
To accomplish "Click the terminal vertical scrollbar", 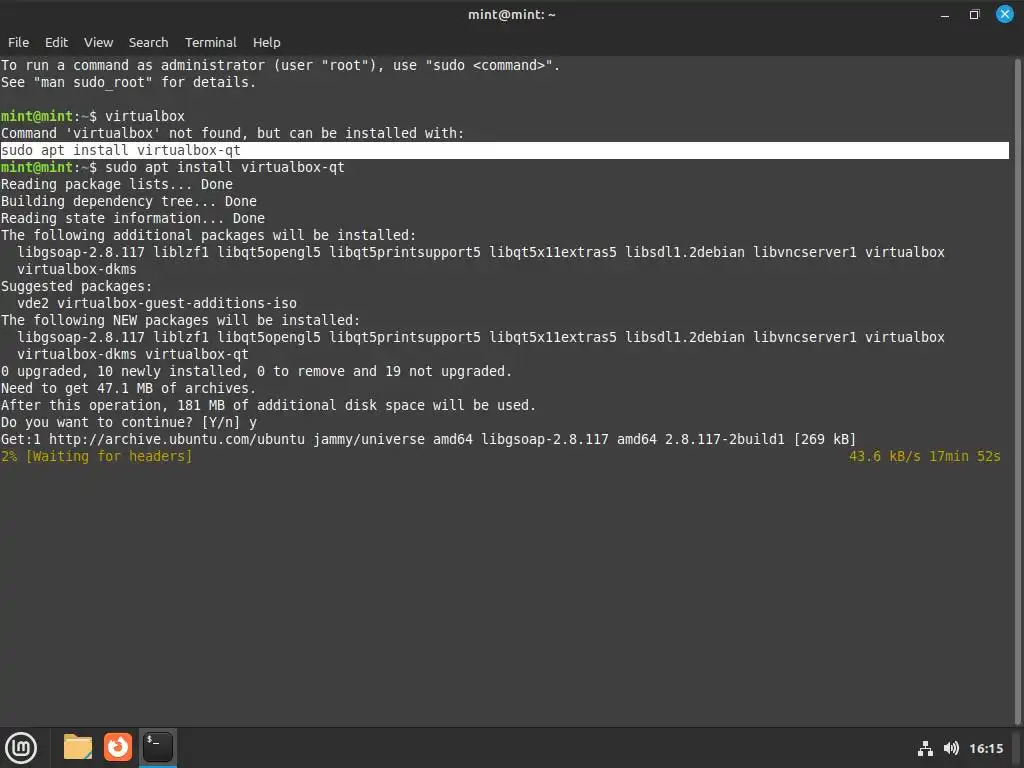I will point(1017,391).
